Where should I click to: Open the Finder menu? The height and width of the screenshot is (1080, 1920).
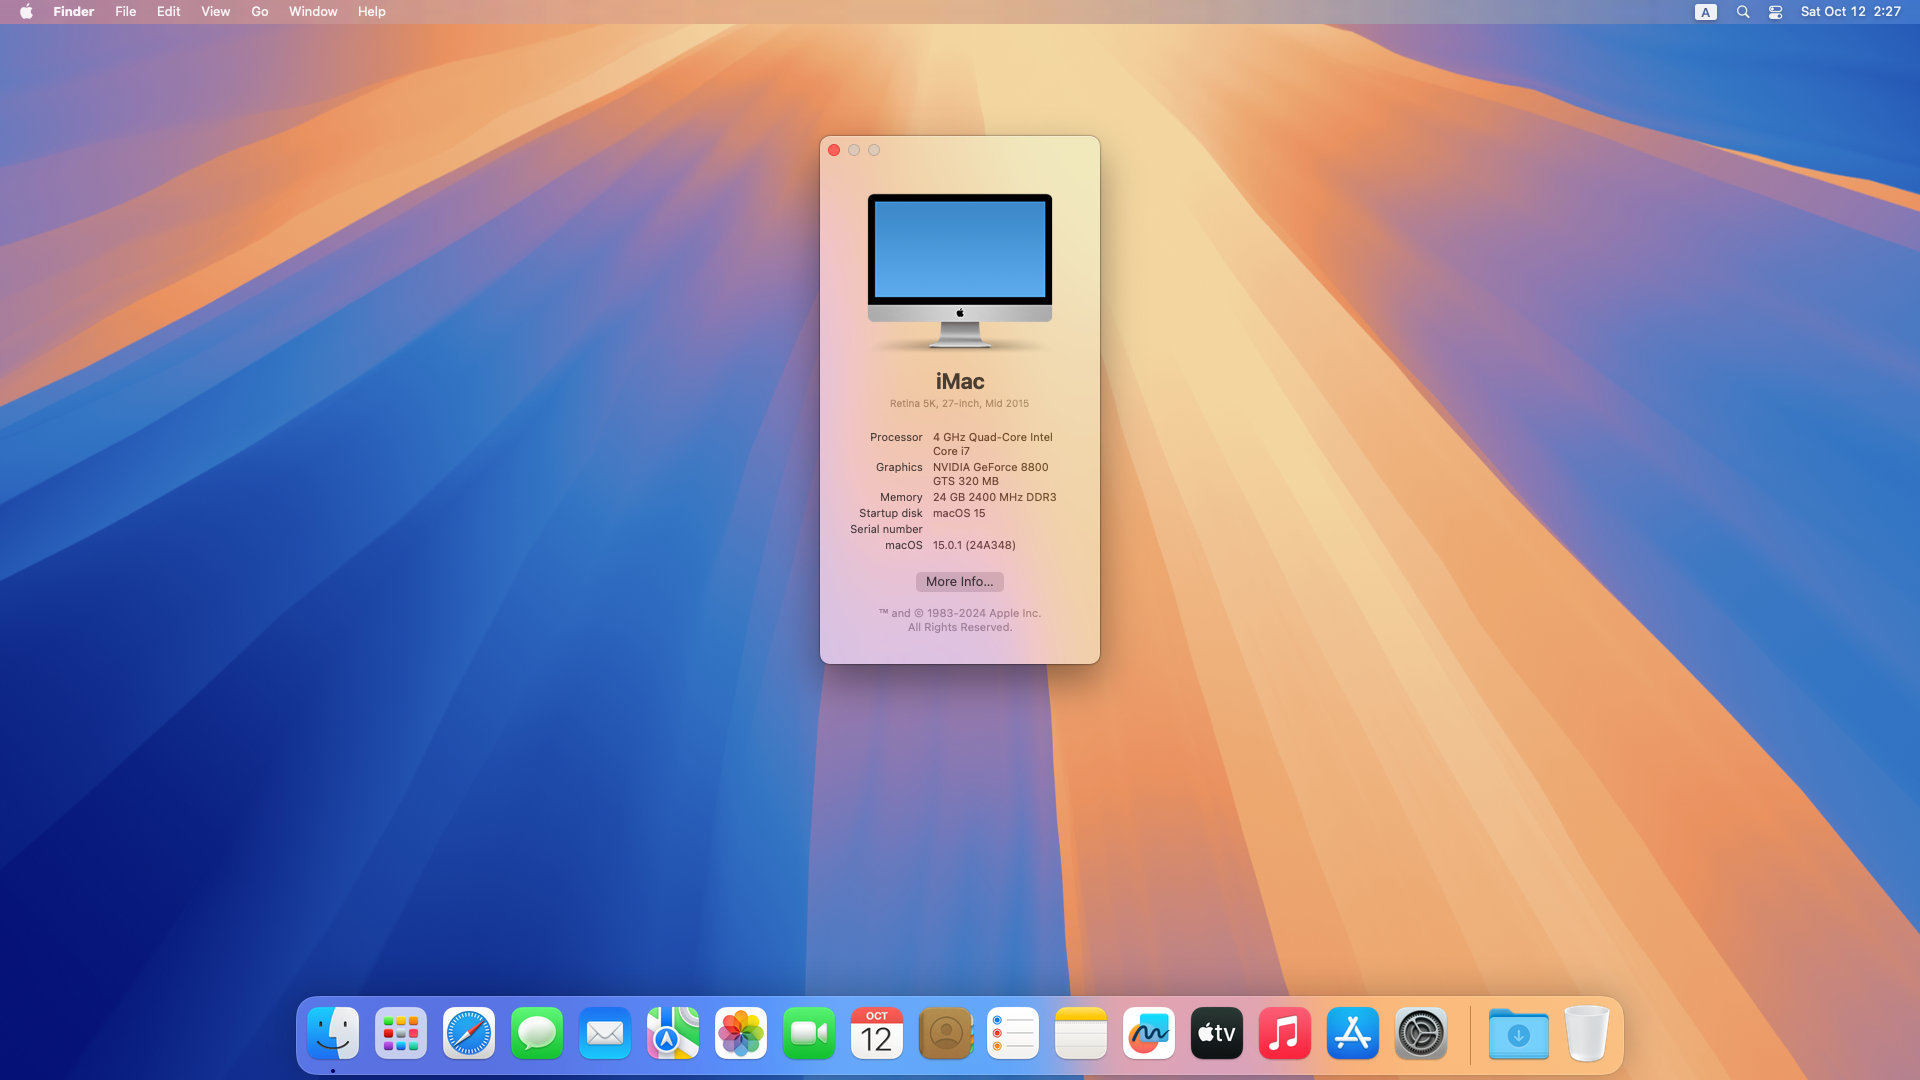pyautogui.click(x=74, y=12)
